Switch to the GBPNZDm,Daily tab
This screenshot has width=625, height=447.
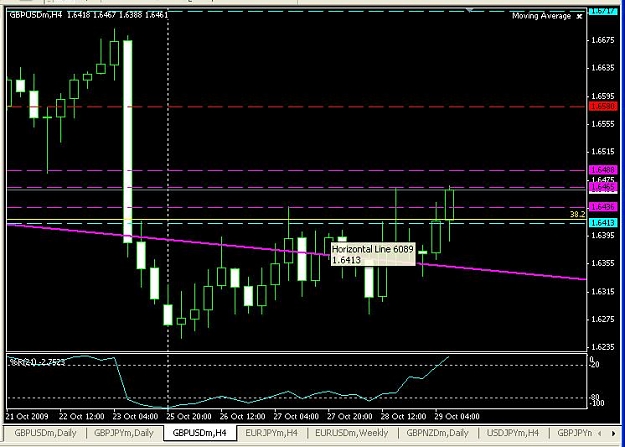[437, 433]
